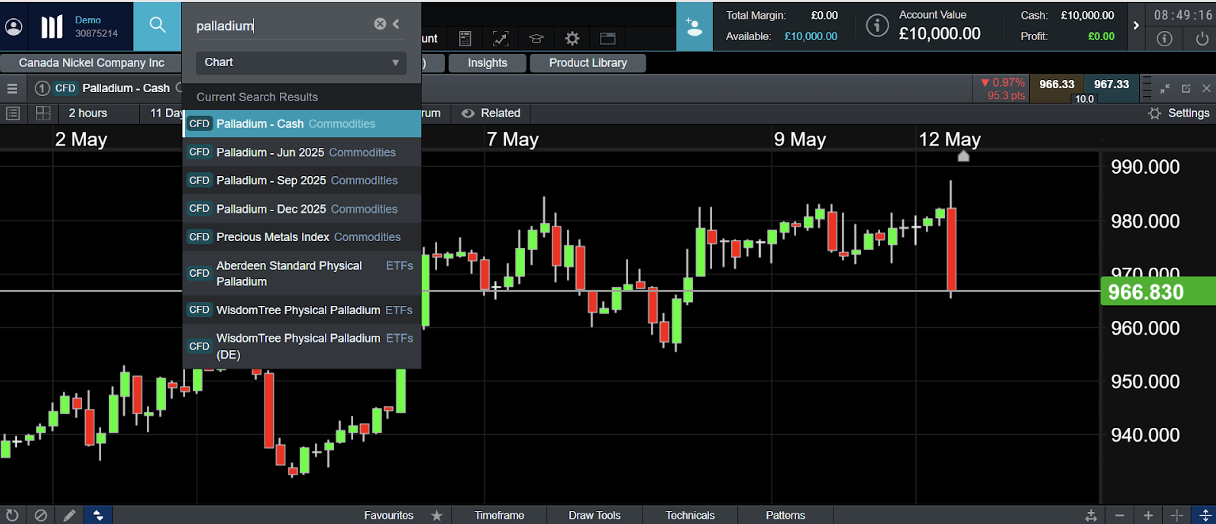The width and height of the screenshot is (1216, 524).
Task: Click the chart number 1 link badge
Action: (42, 88)
